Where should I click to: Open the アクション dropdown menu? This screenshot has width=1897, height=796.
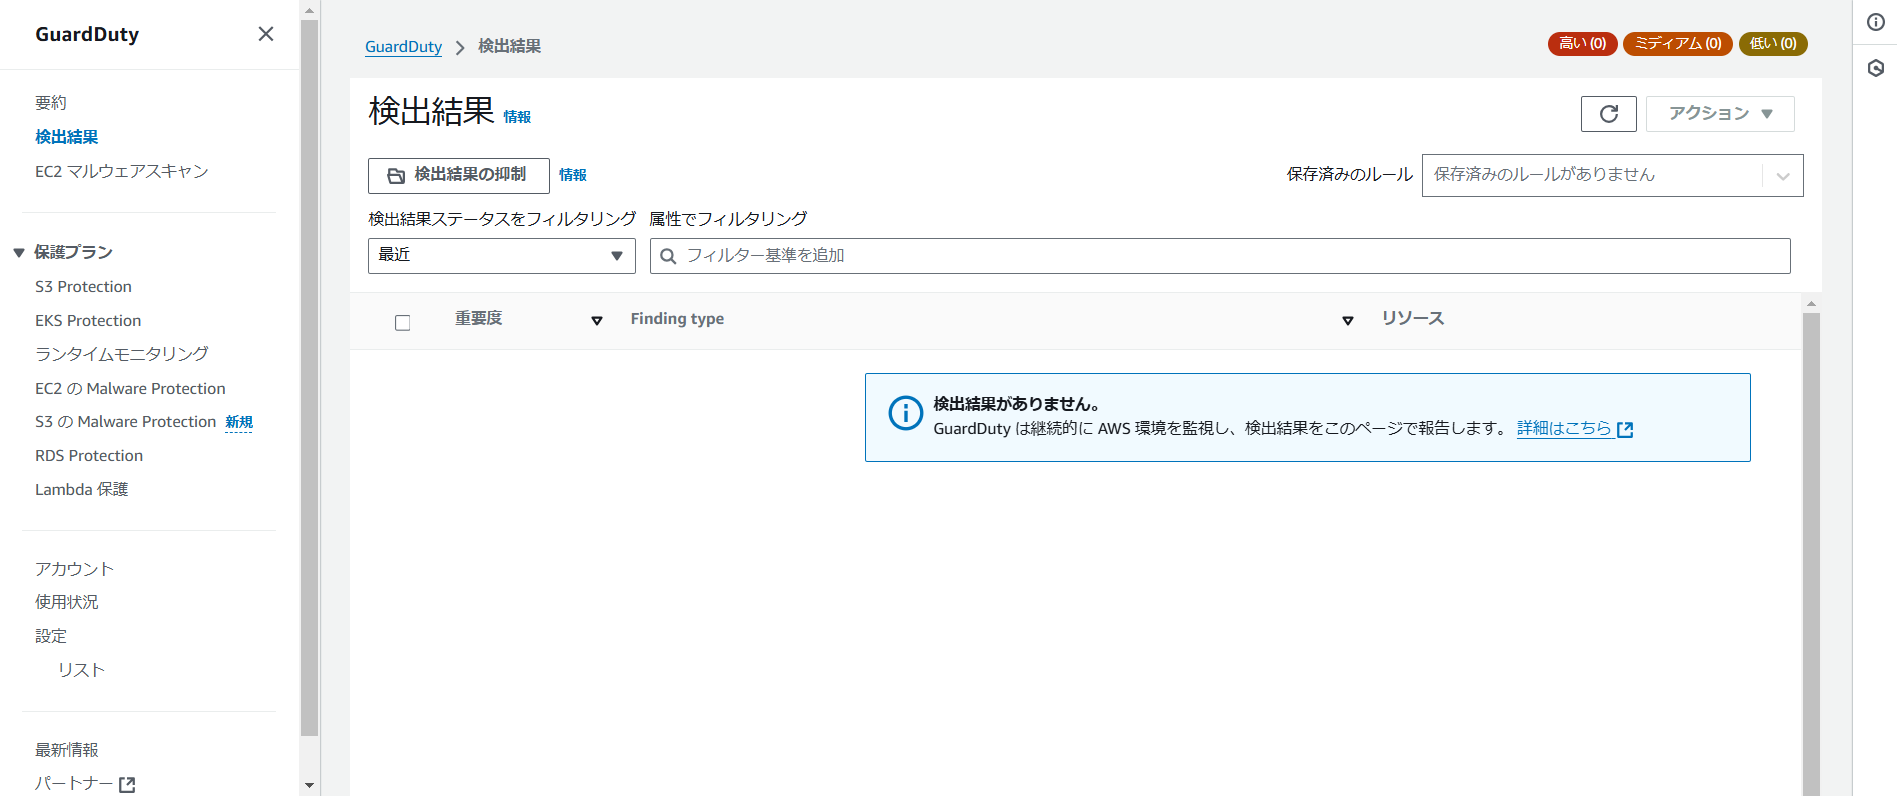pos(1720,114)
